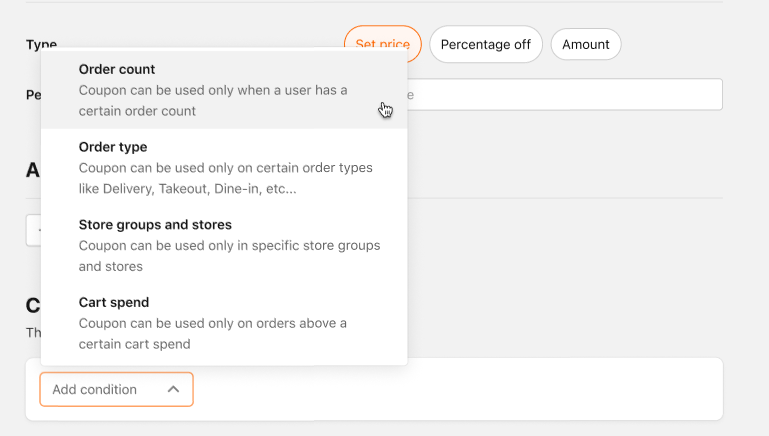This screenshot has width=769, height=436.
Task: Pick the Cart spend condition
Action: click(x=113, y=302)
